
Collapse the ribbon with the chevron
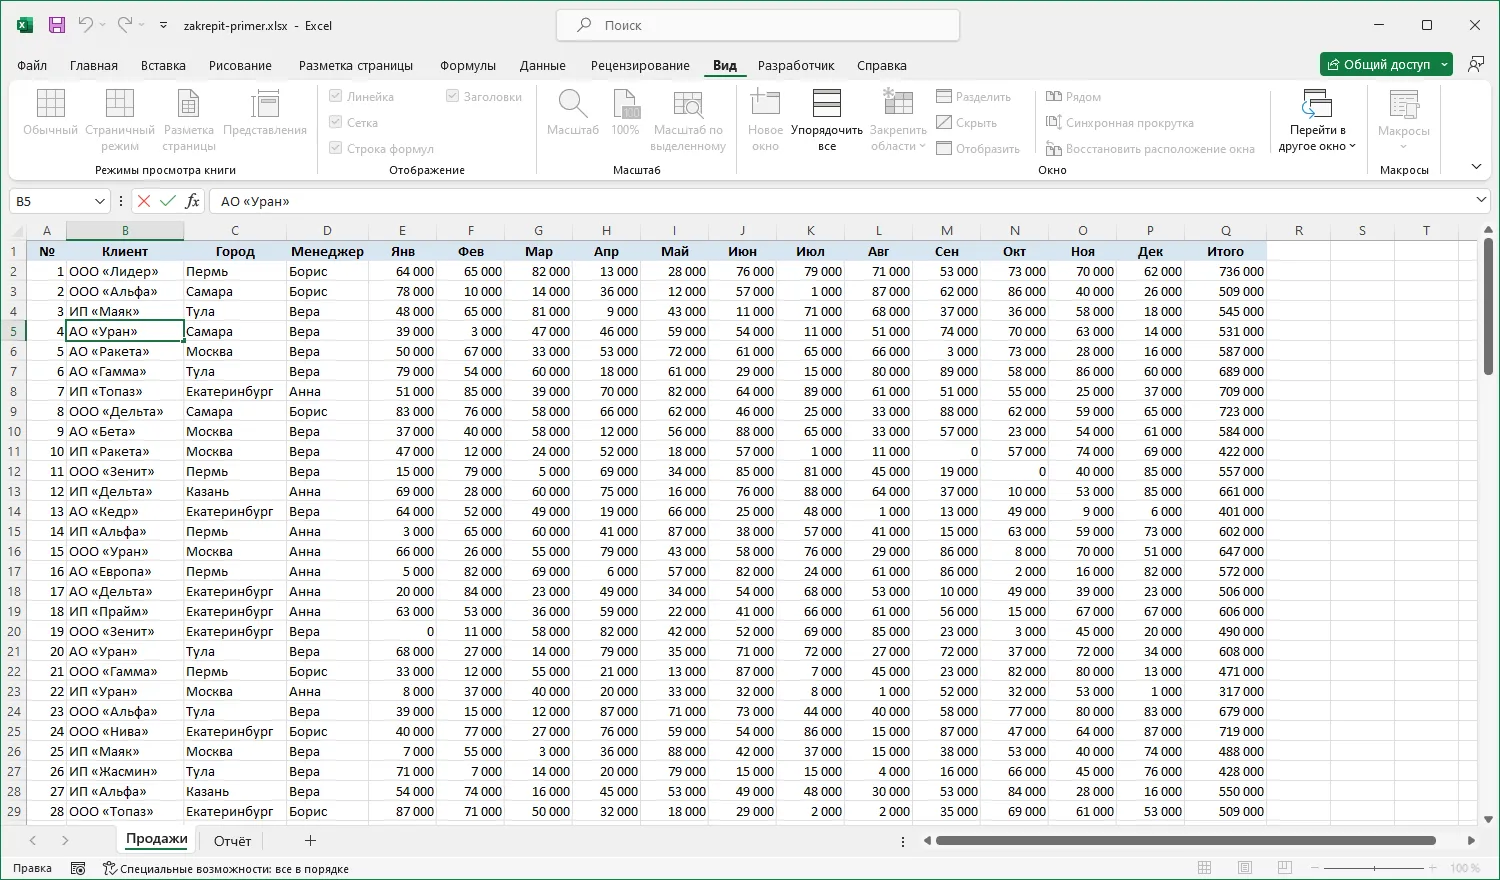1476,167
